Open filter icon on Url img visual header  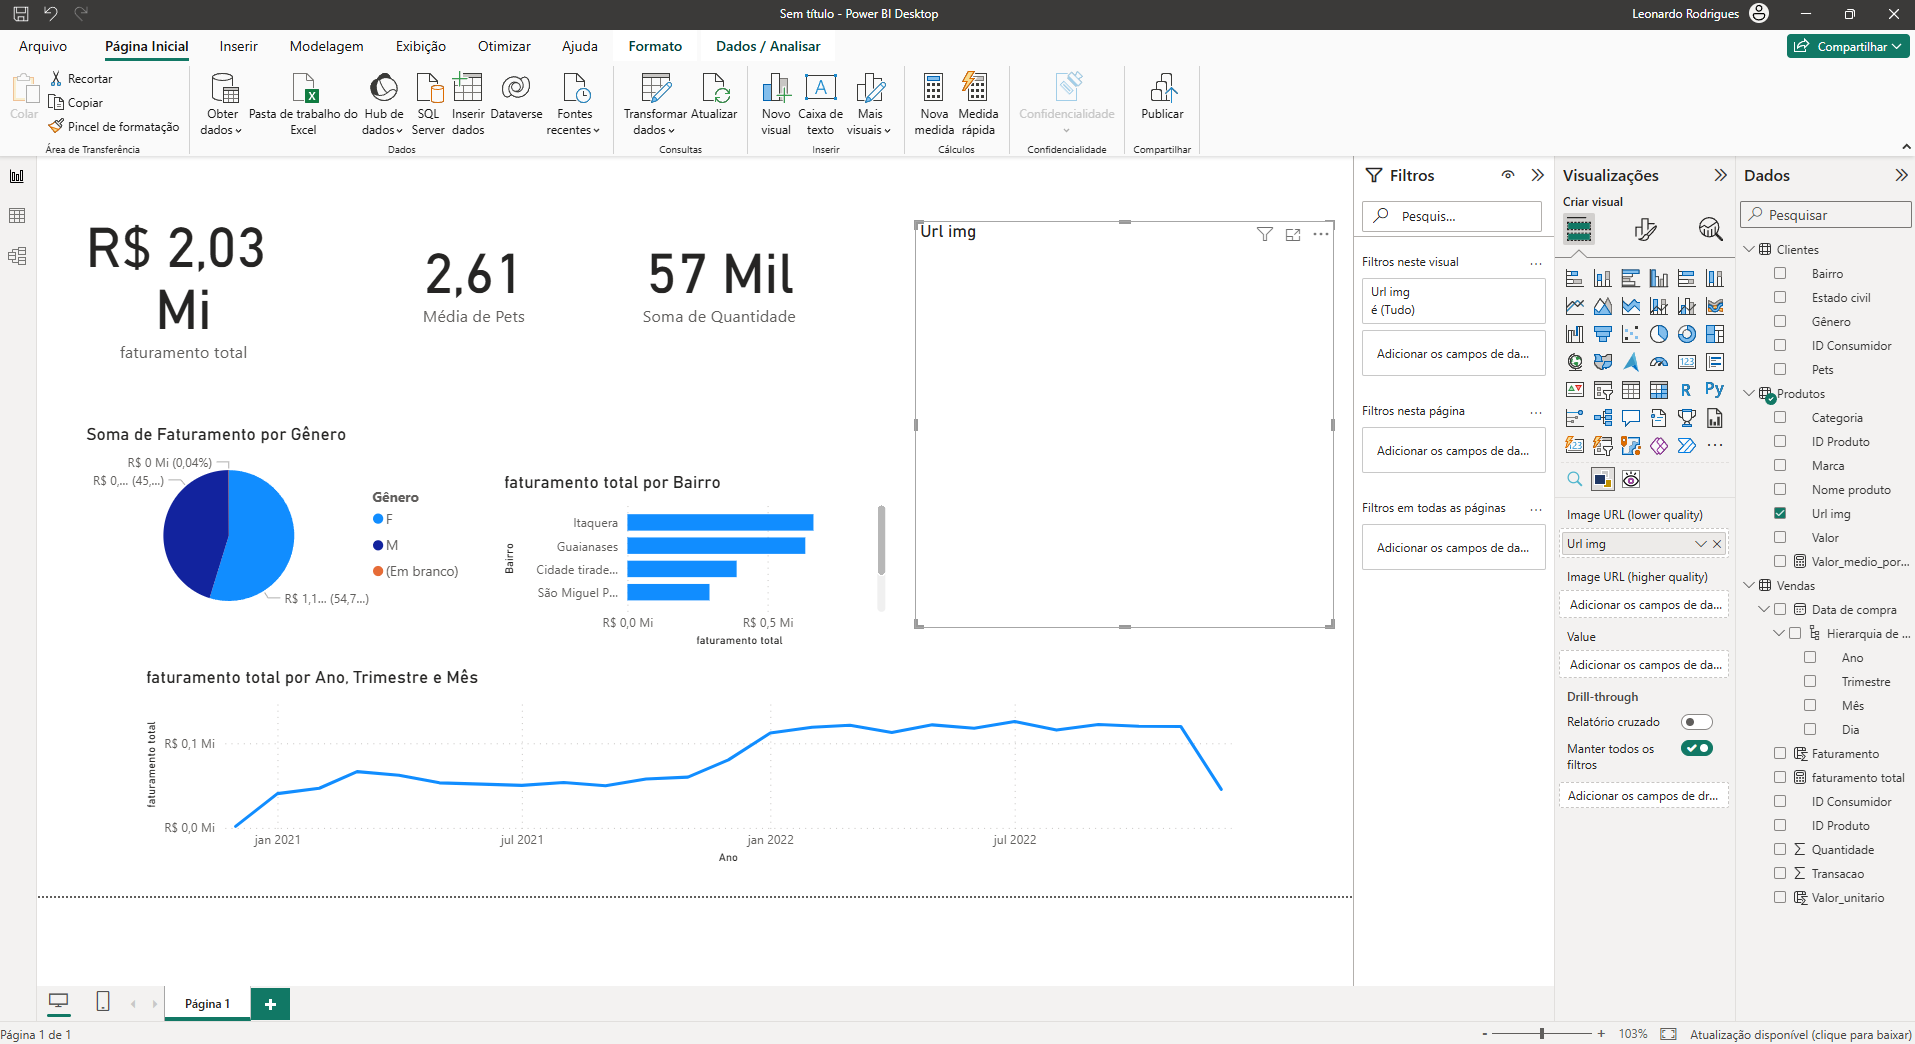coord(1265,234)
